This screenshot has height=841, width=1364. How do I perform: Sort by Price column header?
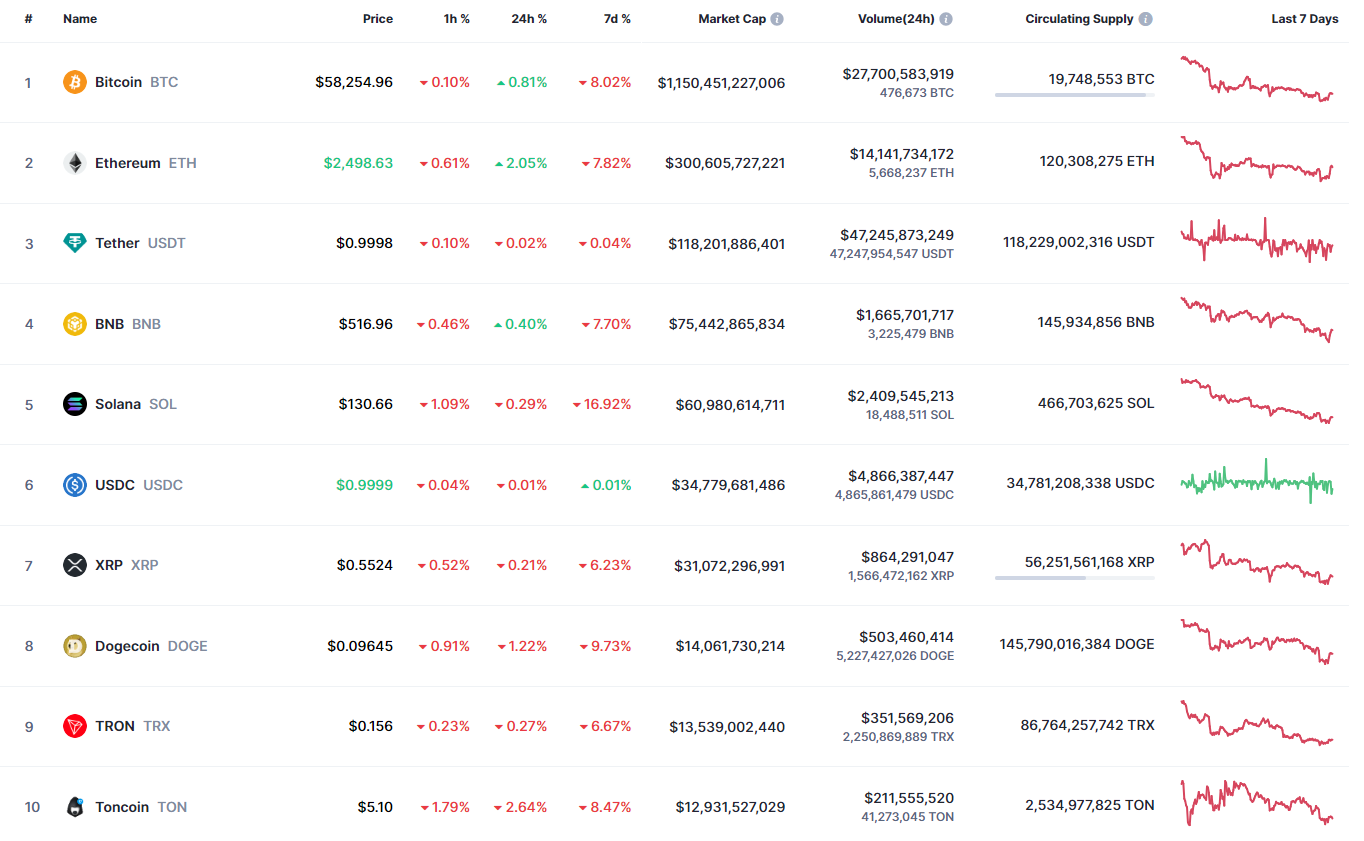point(377,19)
